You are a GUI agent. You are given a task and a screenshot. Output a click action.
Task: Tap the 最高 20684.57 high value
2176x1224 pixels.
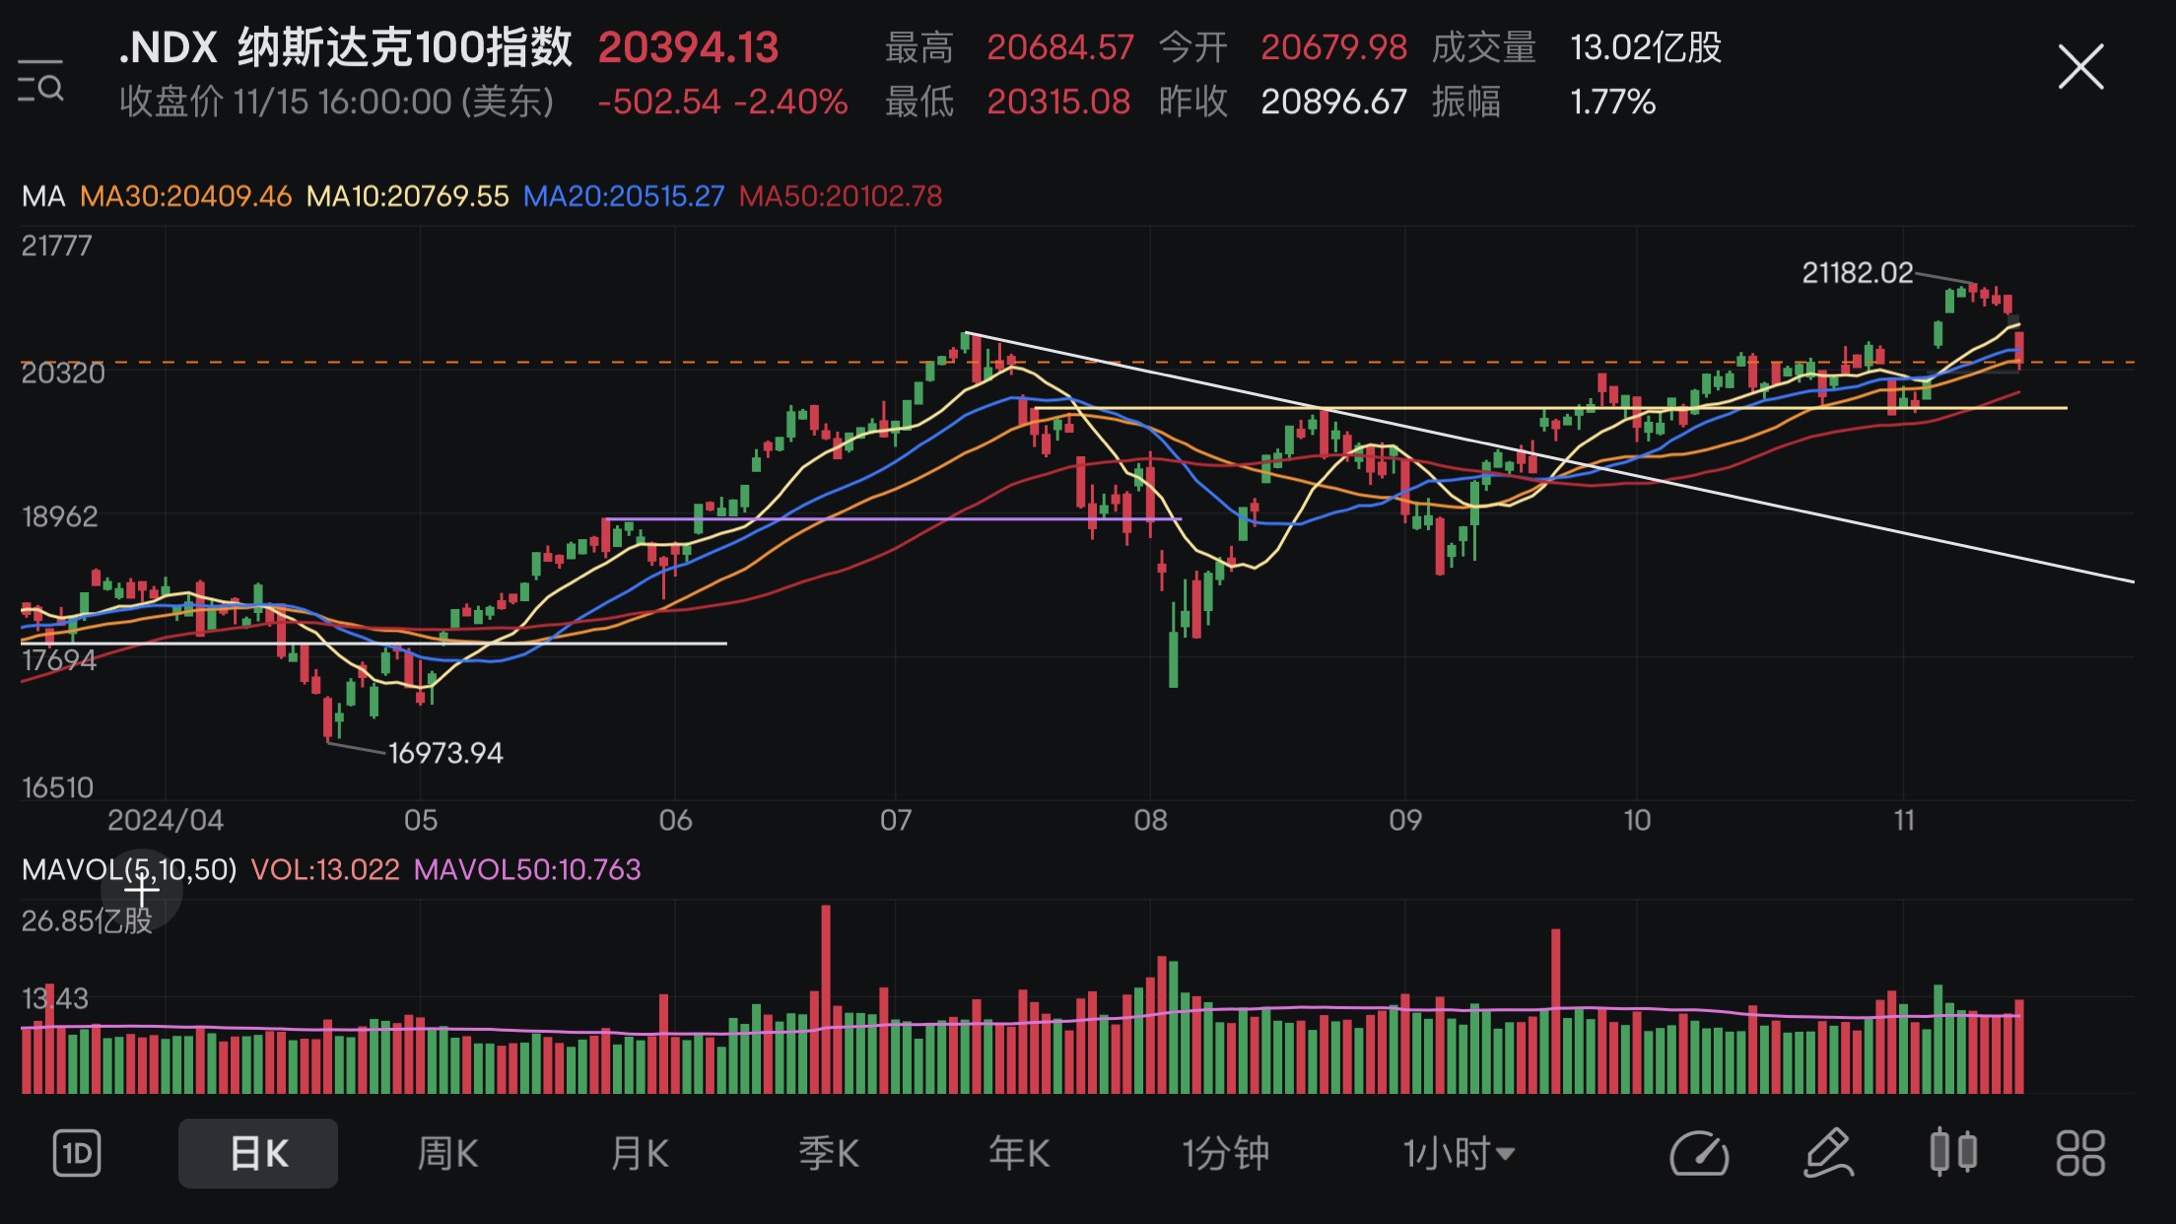pyautogui.click(x=1009, y=47)
